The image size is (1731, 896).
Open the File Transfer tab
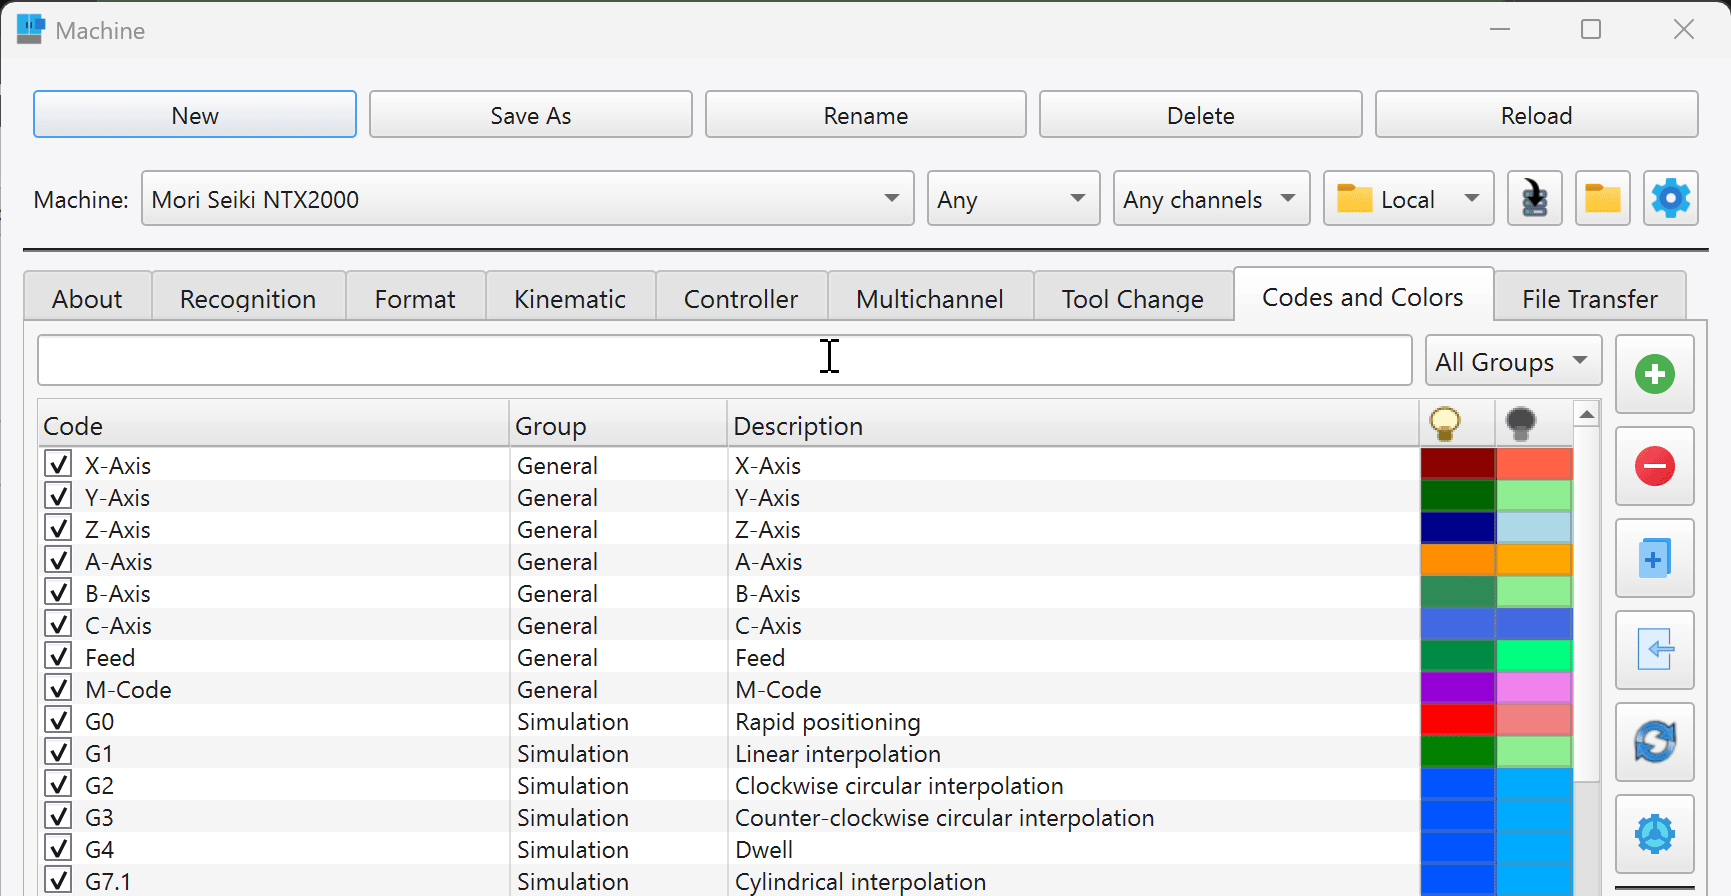coord(1589,298)
